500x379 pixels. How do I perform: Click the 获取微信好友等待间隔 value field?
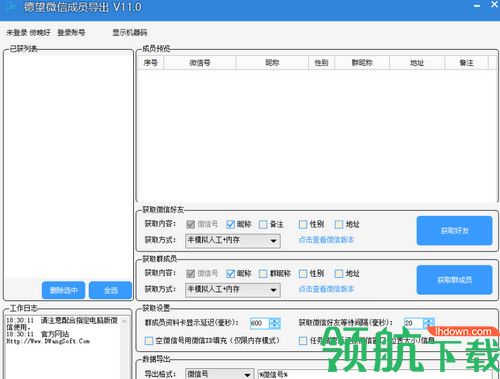point(413,323)
